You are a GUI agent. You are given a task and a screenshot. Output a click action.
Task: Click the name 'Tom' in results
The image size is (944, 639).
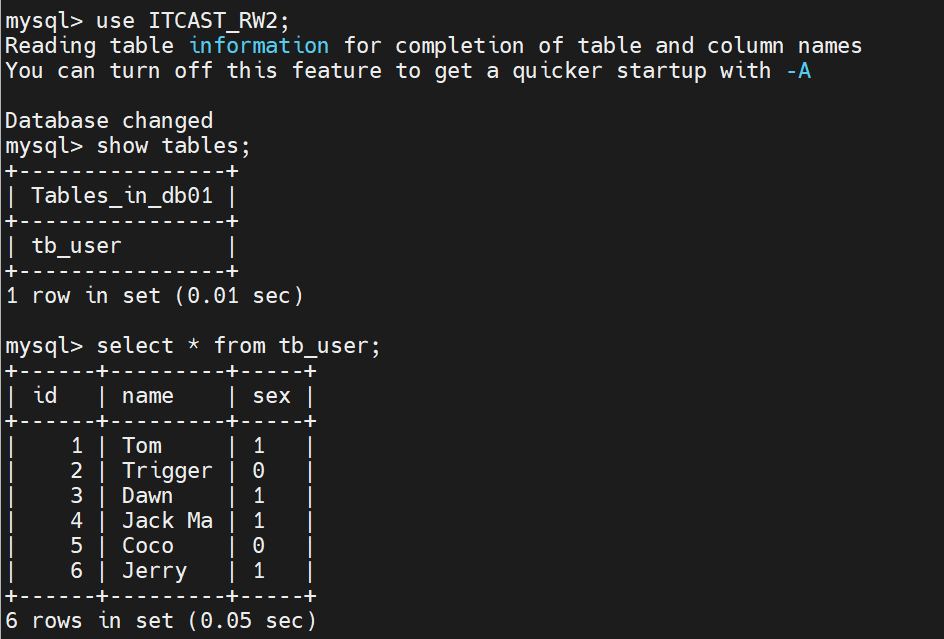click(141, 446)
